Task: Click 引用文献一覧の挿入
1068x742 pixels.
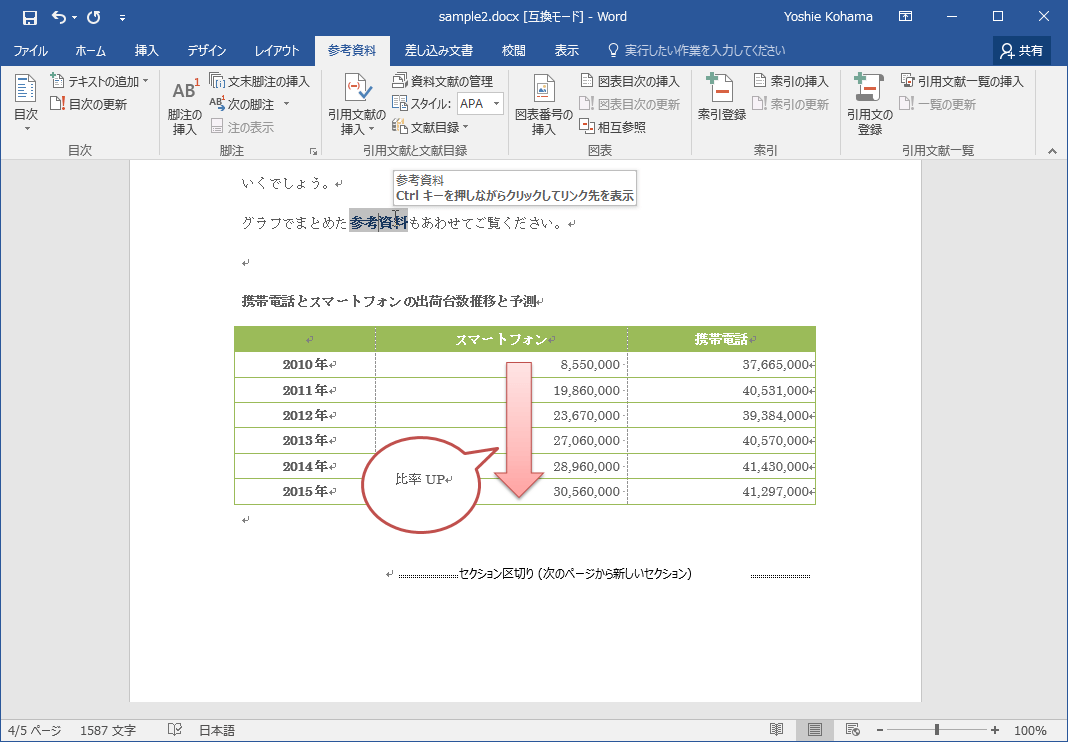Action: 962,81
